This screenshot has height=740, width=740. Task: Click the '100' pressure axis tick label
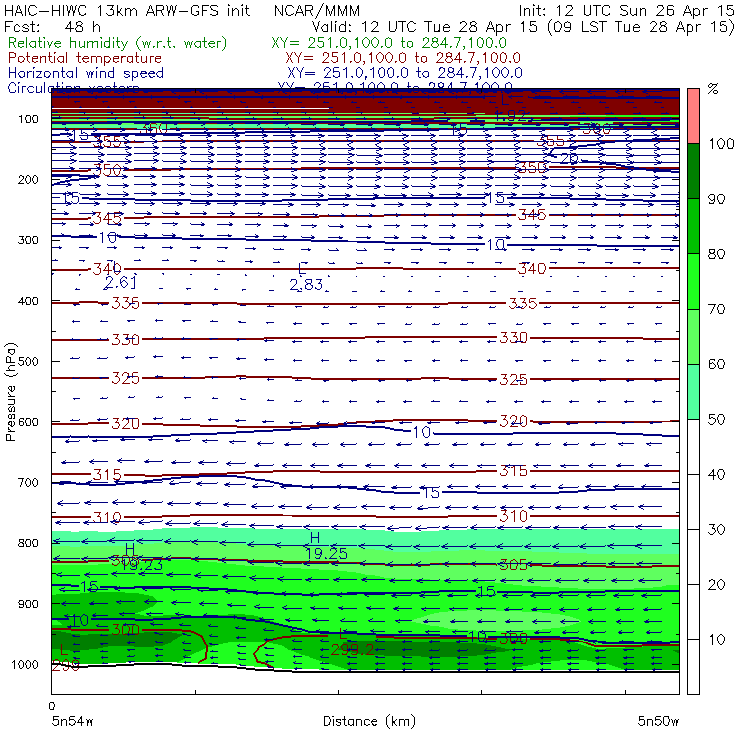point(28,119)
